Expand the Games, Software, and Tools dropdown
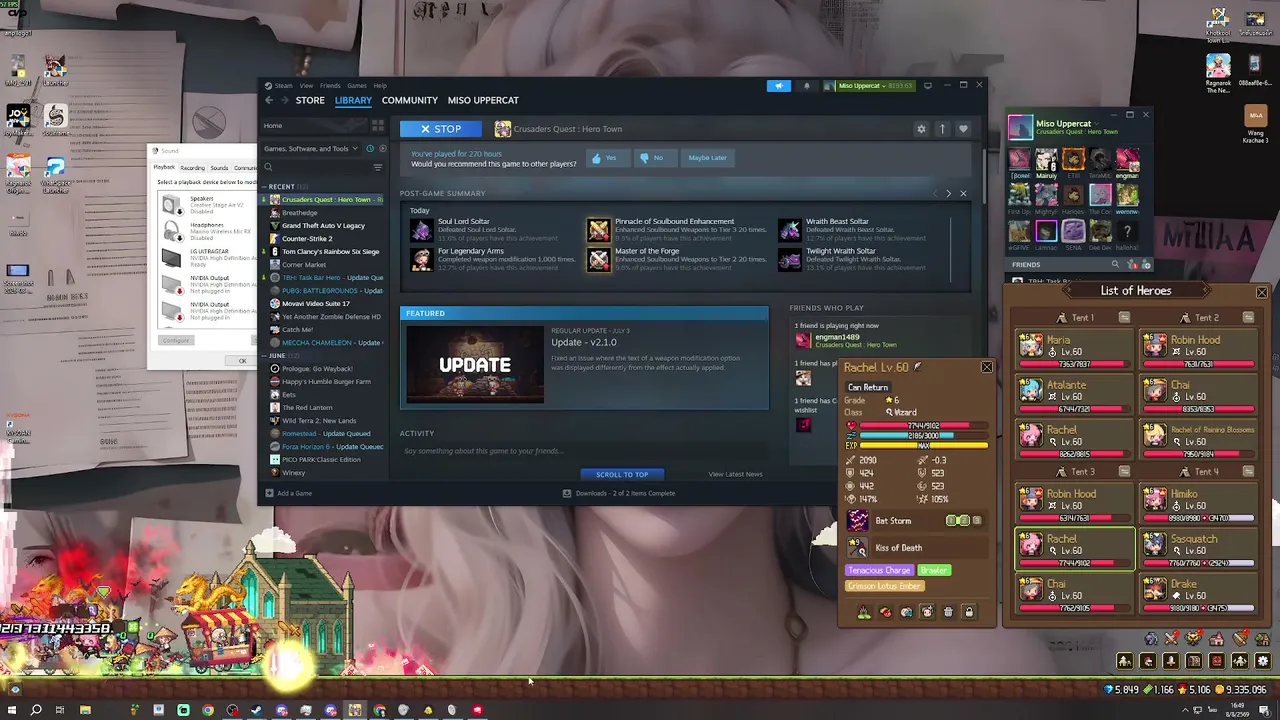 pyautogui.click(x=311, y=149)
